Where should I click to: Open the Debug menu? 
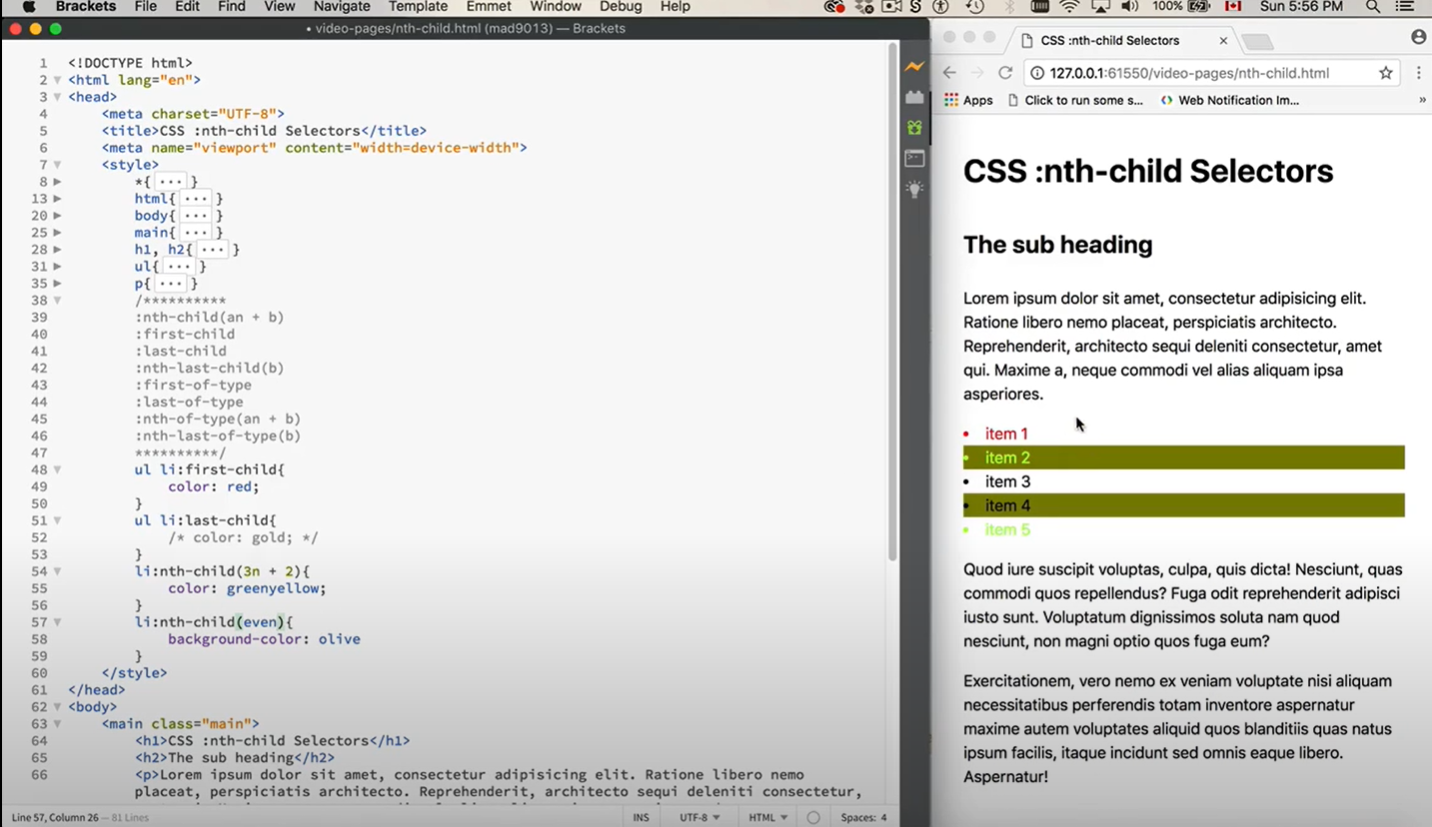click(x=620, y=7)
